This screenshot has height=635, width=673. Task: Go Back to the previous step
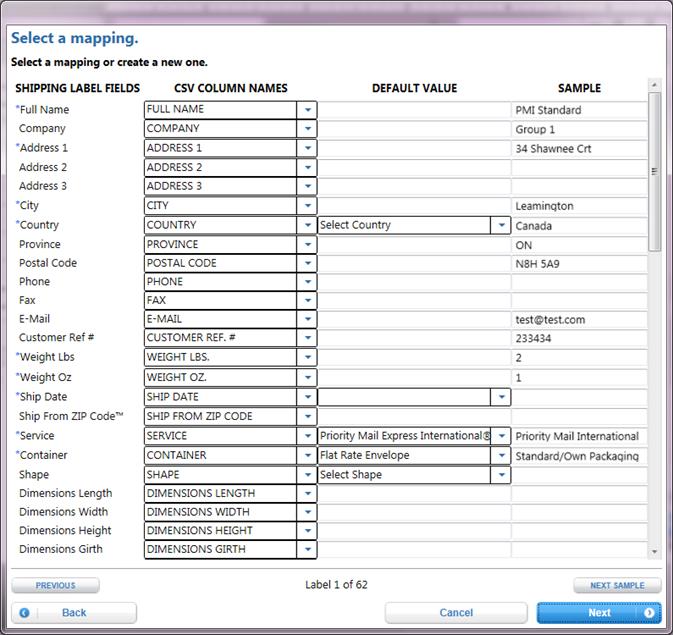(74, 613)
